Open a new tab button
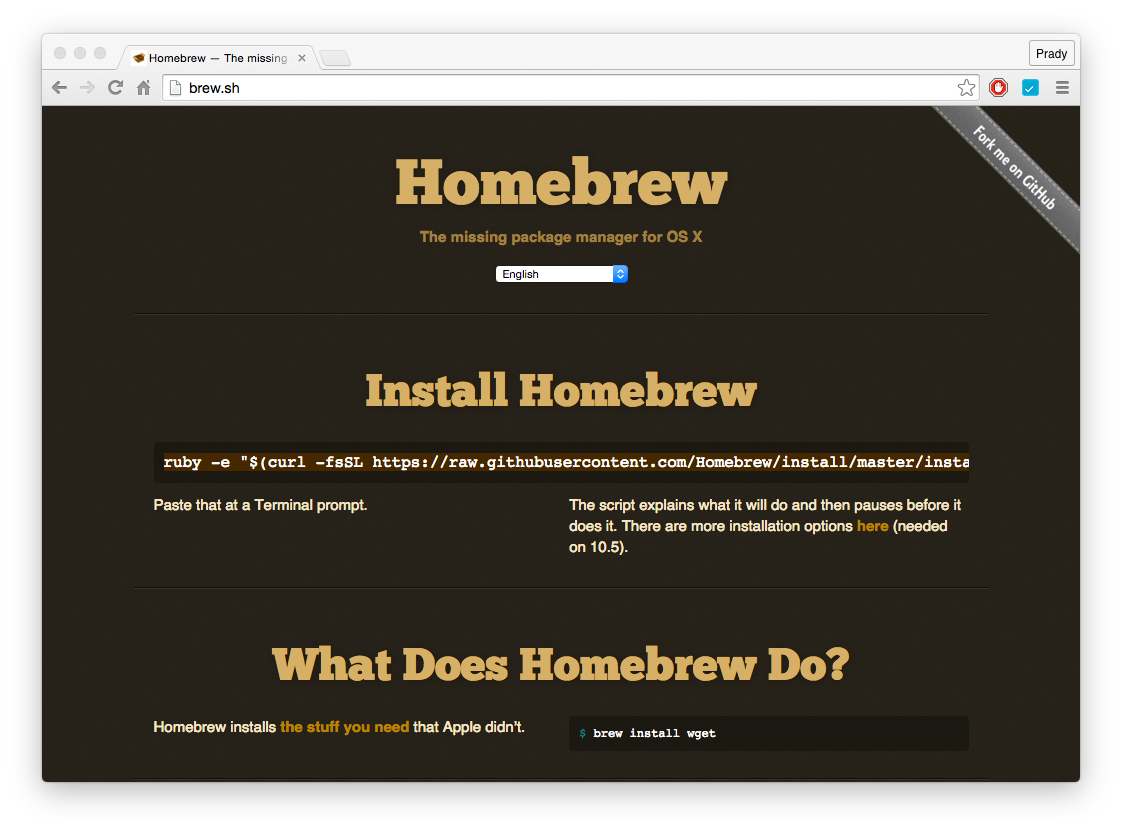Image resolution: width=1122 pixels, height=832 pixels. pos(335,58)
